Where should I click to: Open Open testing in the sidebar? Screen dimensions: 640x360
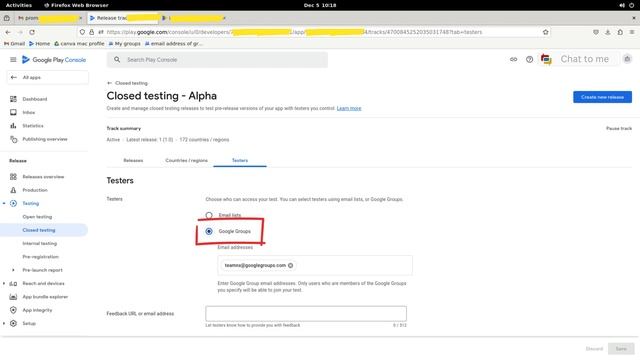(x=37, y=217)
